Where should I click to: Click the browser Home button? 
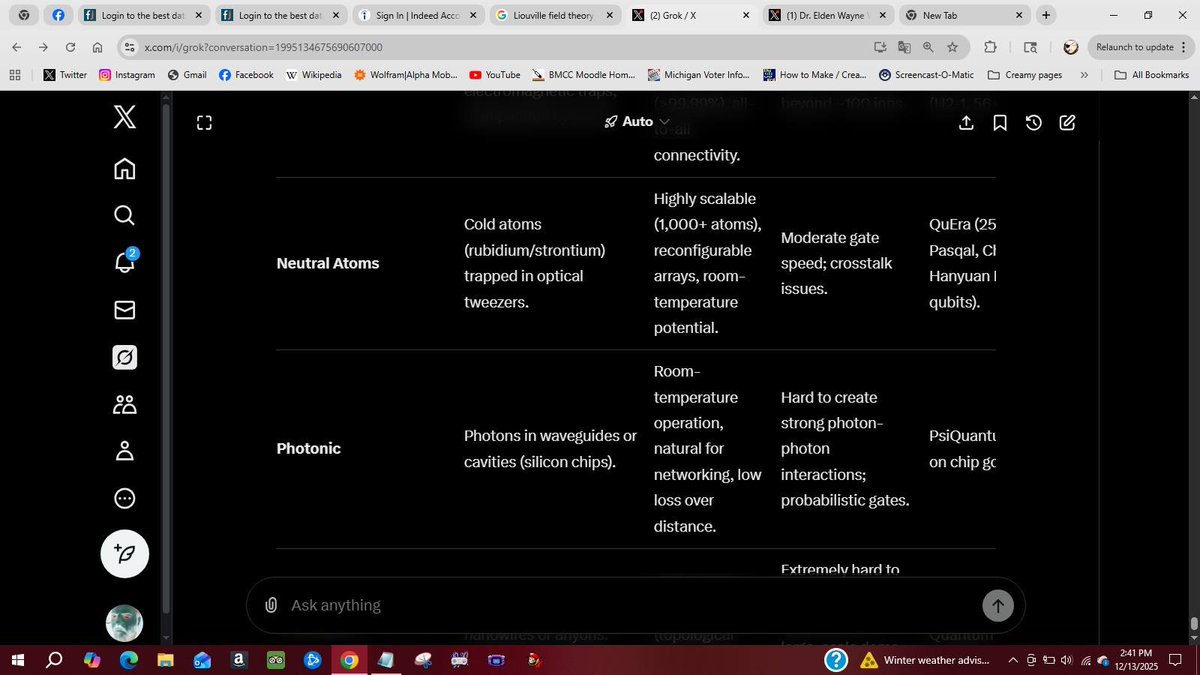97,47
